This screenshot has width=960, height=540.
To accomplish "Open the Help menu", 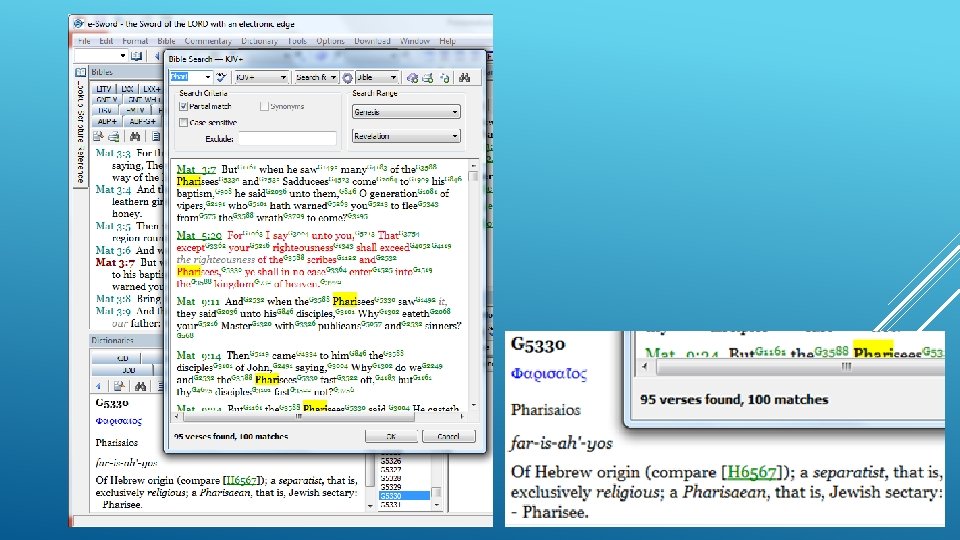I will pos(447,41).
